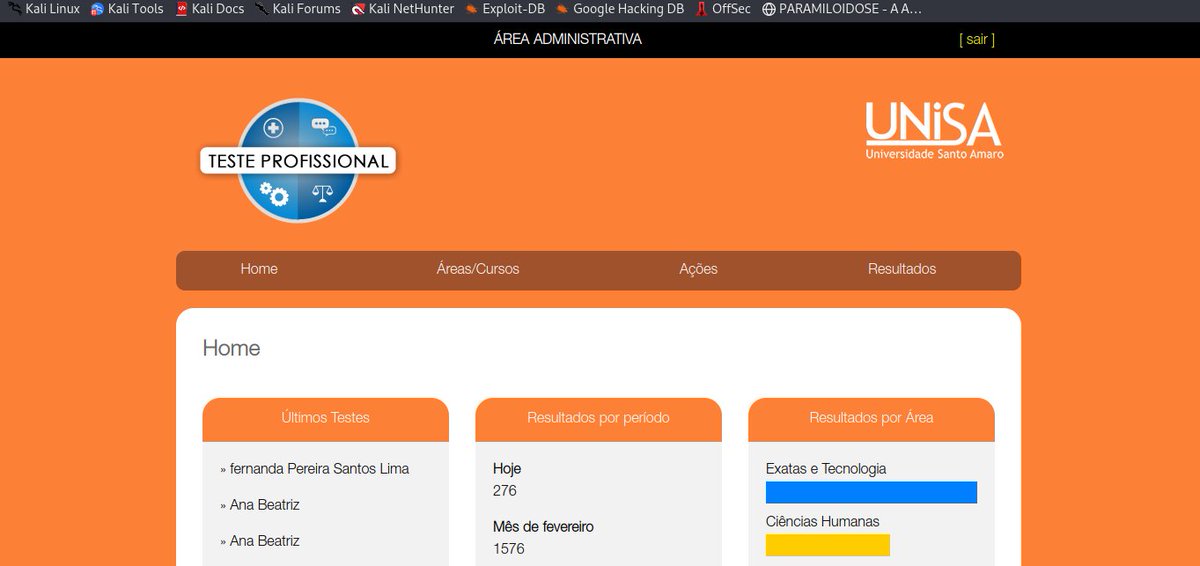Click the Kali Tools favicon
Image resolution: width=1200 pixels, height=566 pixels.
coord(98,9)
